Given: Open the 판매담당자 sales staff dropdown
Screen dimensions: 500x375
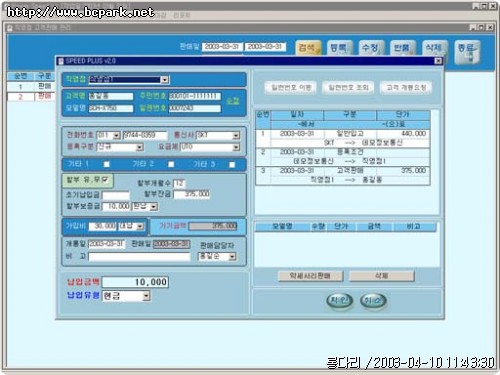Looking at the screenshot, I should click(x=232, y=256).
